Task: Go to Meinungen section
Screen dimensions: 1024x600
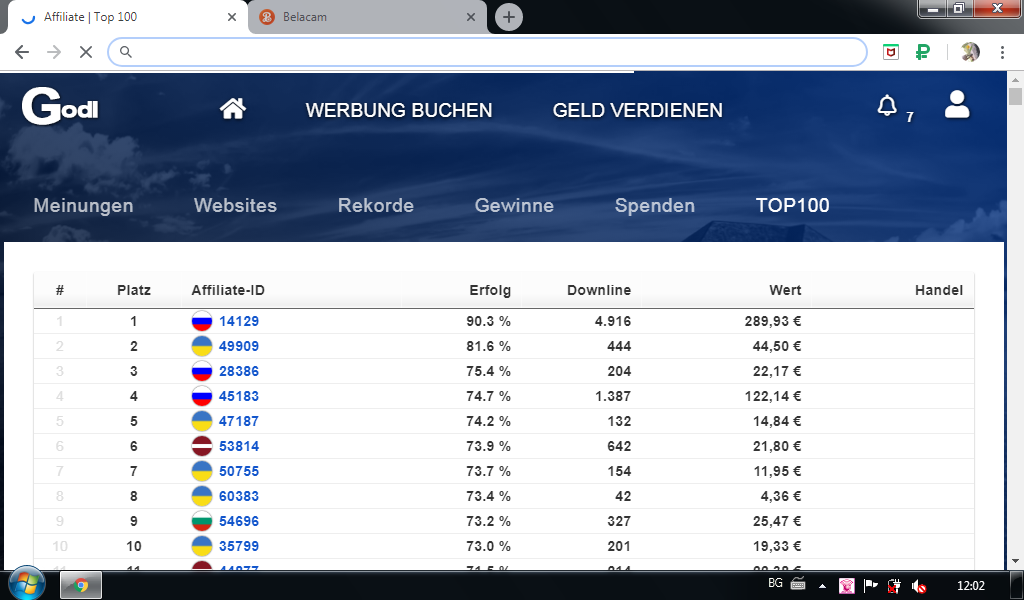Action: click(x=84, y=206)
